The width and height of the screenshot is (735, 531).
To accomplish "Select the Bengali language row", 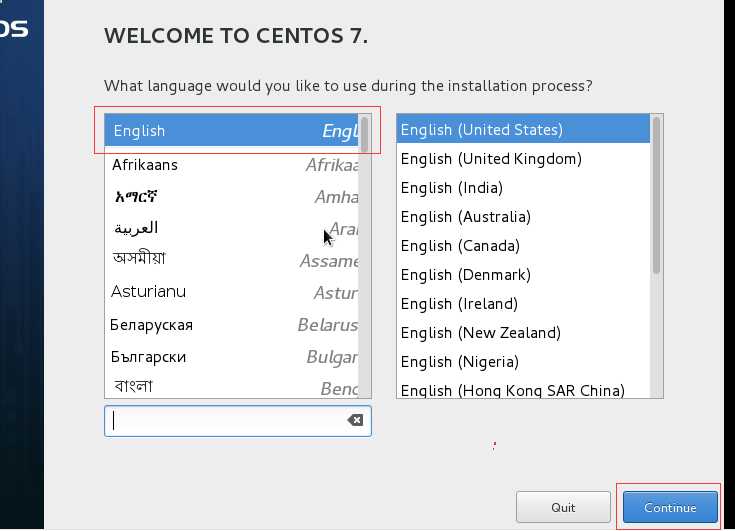I will pyautogui.click(x=232, y=386).
